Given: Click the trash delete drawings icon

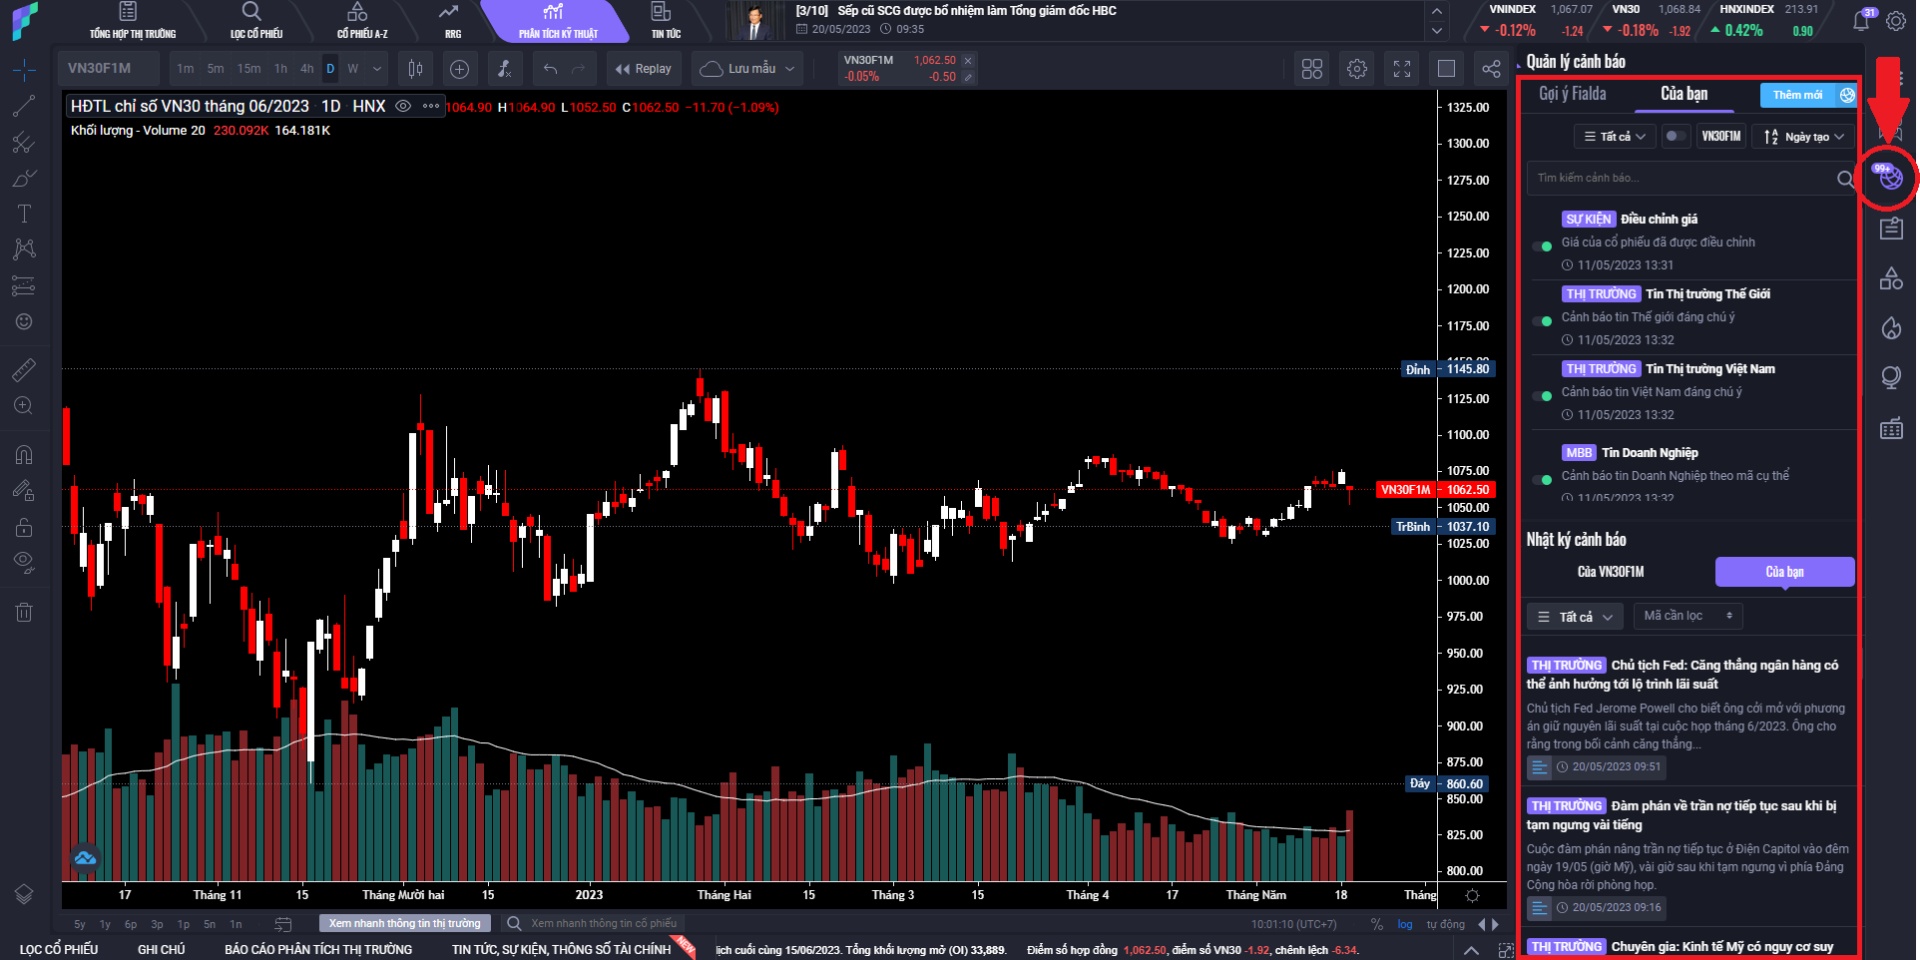Looking at the screenshot, I should coord(24,612).
